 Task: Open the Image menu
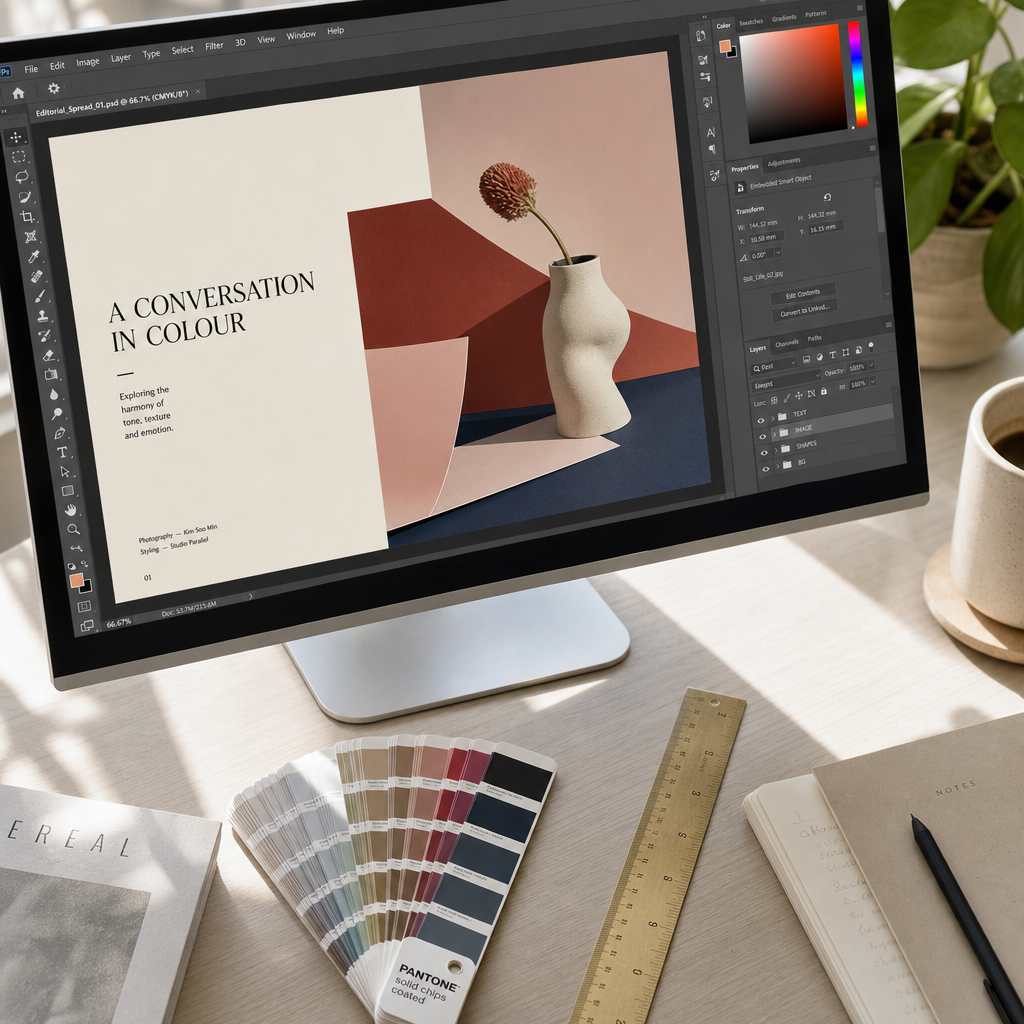(88, 62)
